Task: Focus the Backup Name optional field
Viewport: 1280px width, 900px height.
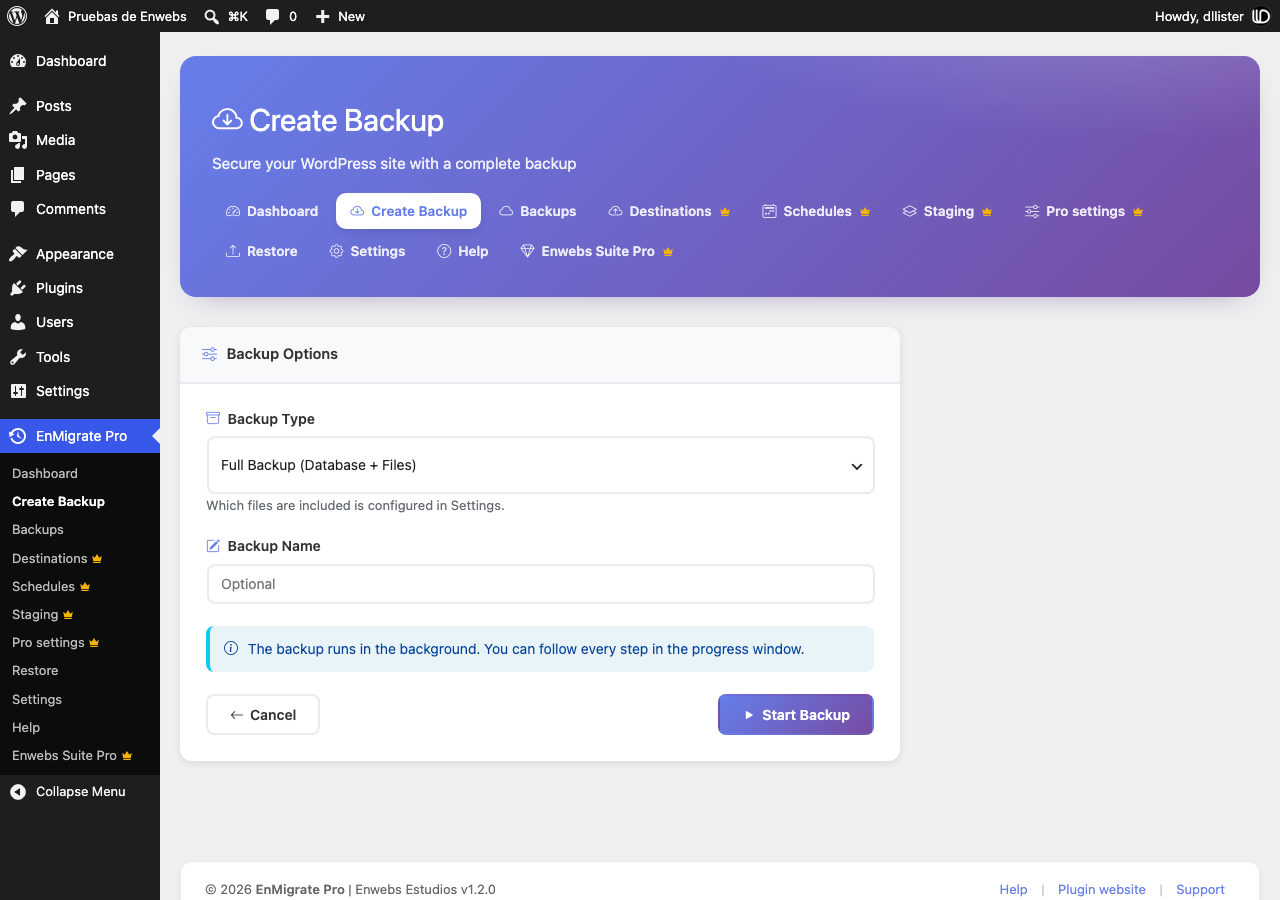Action: [x=541, y=584]
